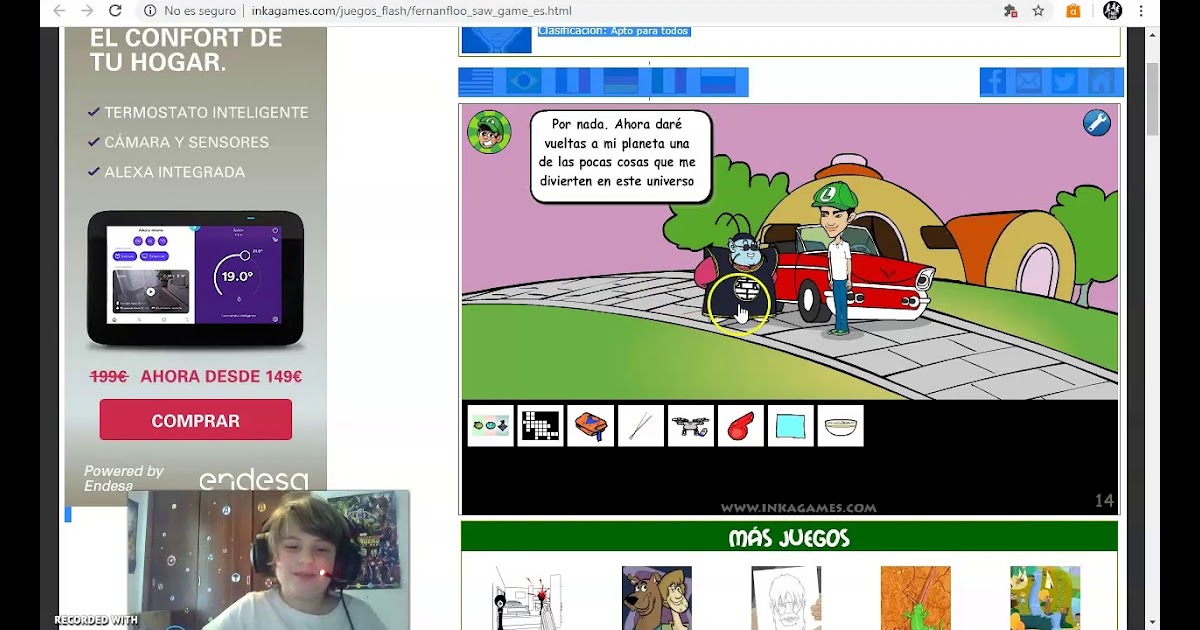Click the Fernanfloo green cap avatar icon

tap(489, 132)
